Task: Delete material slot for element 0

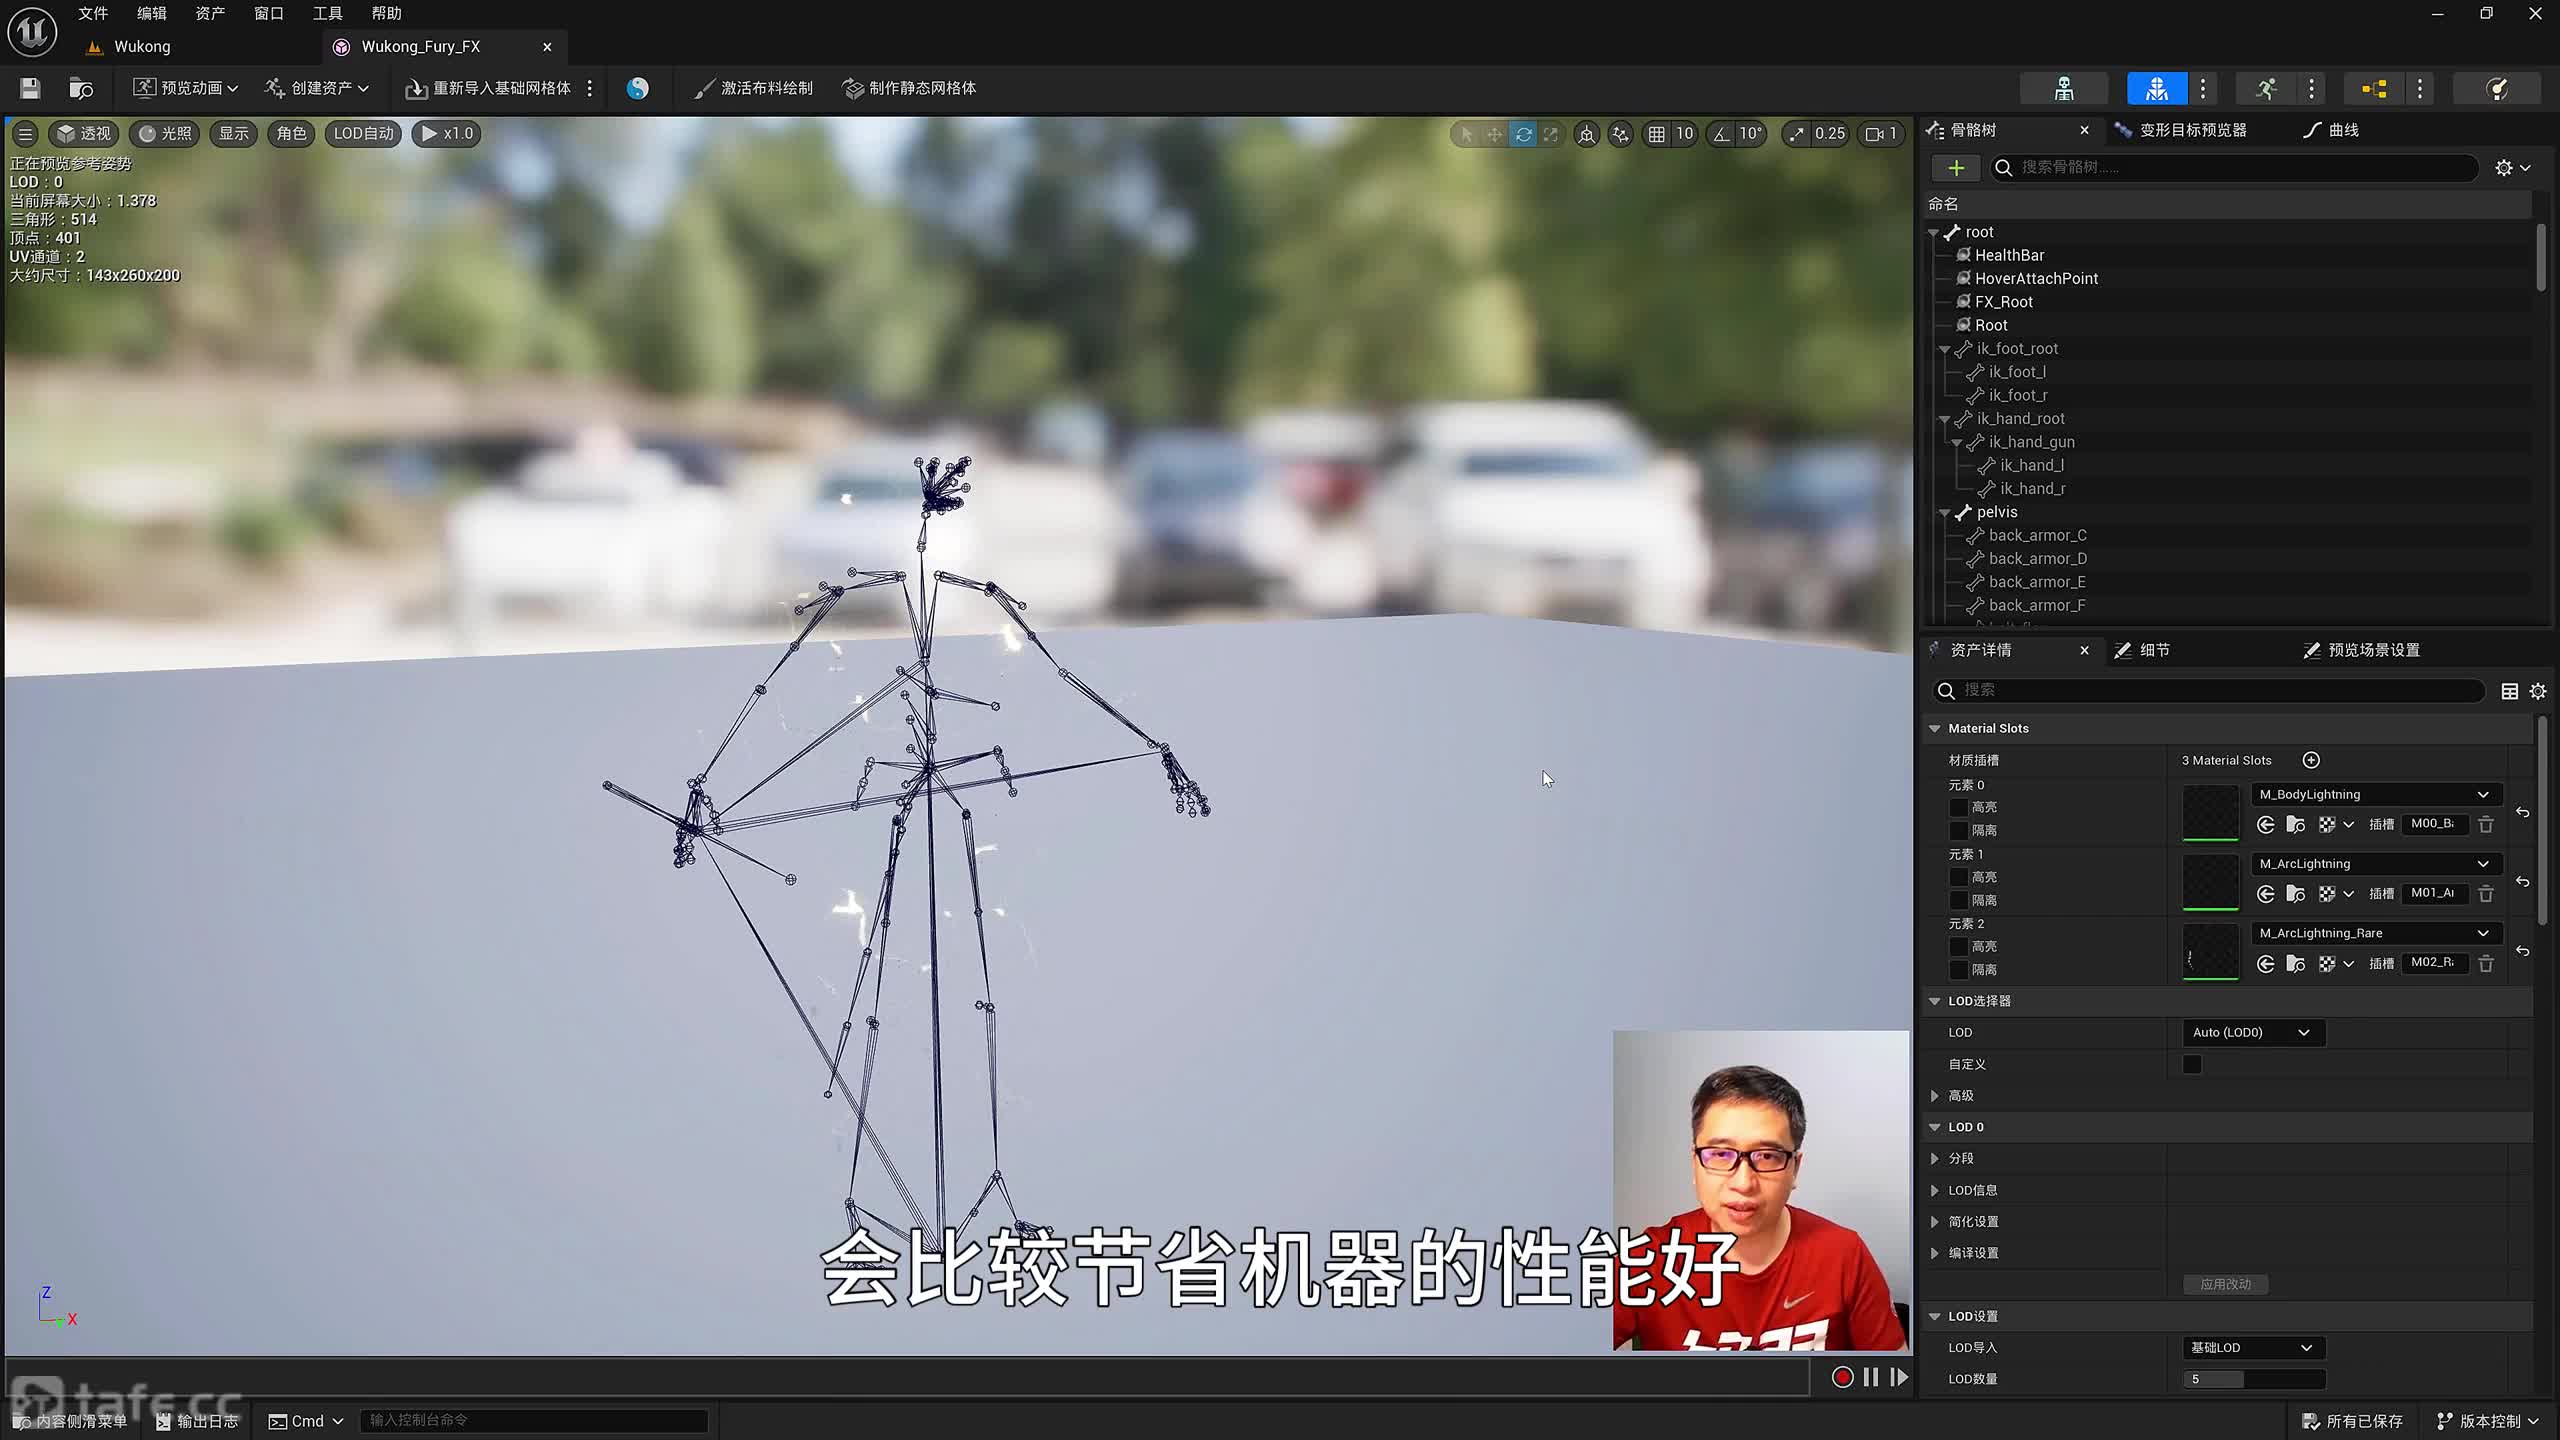Action: [2486, 824]
